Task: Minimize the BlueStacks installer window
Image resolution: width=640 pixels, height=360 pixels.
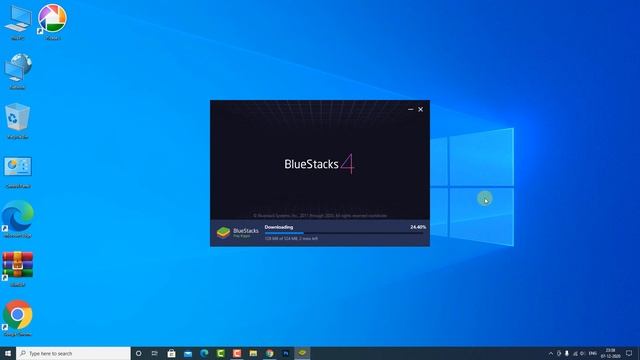Action: 411,109
